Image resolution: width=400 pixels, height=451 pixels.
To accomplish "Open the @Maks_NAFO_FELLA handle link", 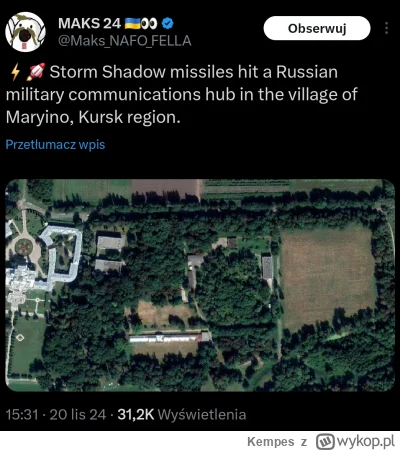I will (x=125, y=41).
